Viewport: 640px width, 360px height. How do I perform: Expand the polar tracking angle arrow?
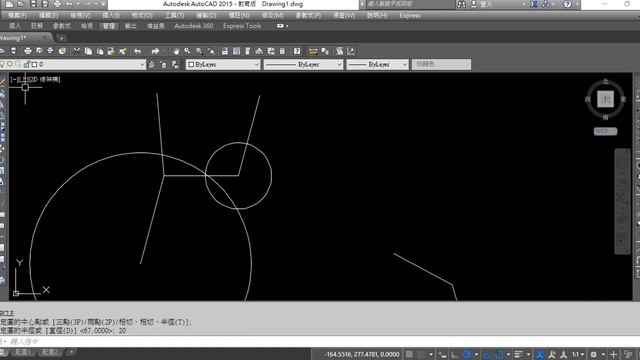[x=476, y=354]
